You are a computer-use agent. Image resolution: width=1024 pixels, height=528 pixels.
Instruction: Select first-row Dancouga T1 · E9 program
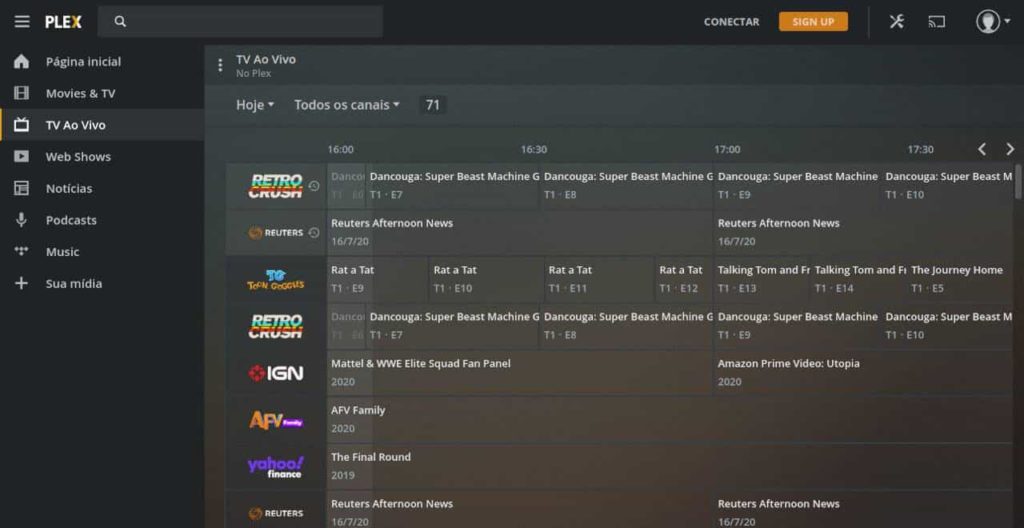(797, 186)
